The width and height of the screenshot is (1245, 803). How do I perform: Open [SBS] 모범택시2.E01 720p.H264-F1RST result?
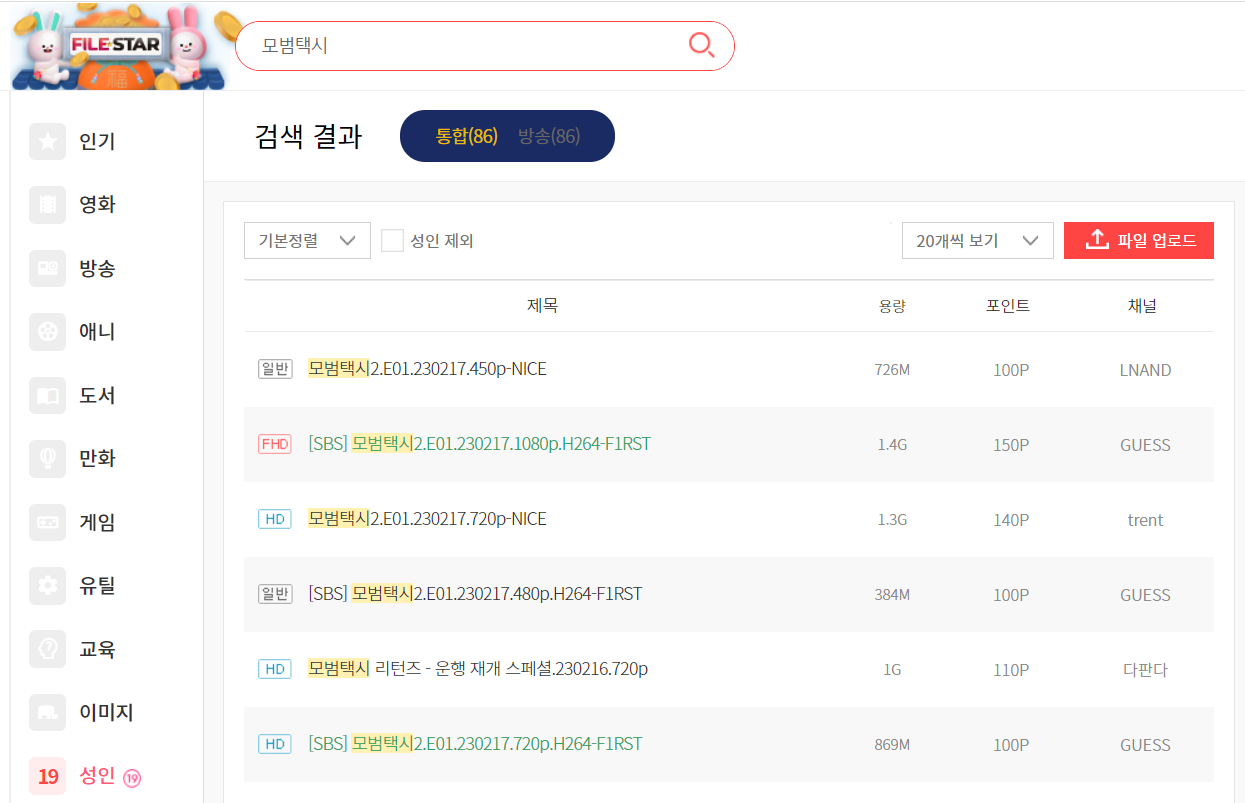click(x=475, y=744)
